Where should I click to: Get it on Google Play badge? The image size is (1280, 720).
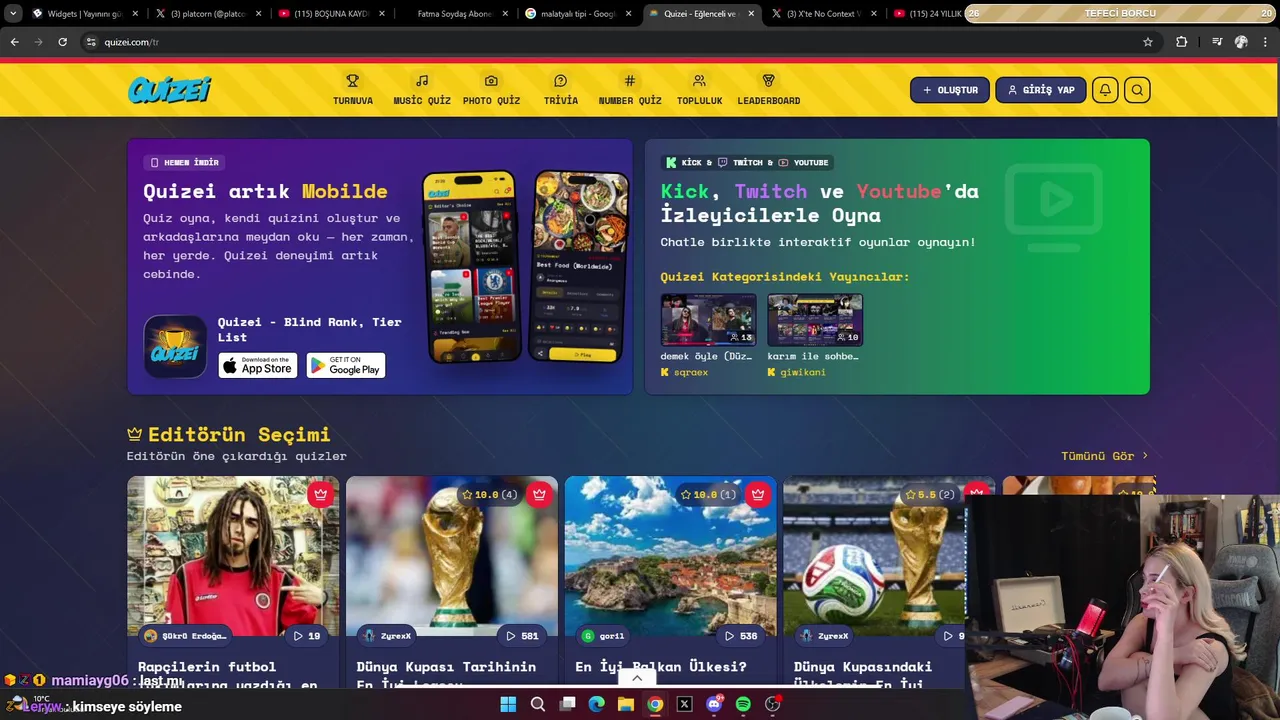tap(346, 365)
